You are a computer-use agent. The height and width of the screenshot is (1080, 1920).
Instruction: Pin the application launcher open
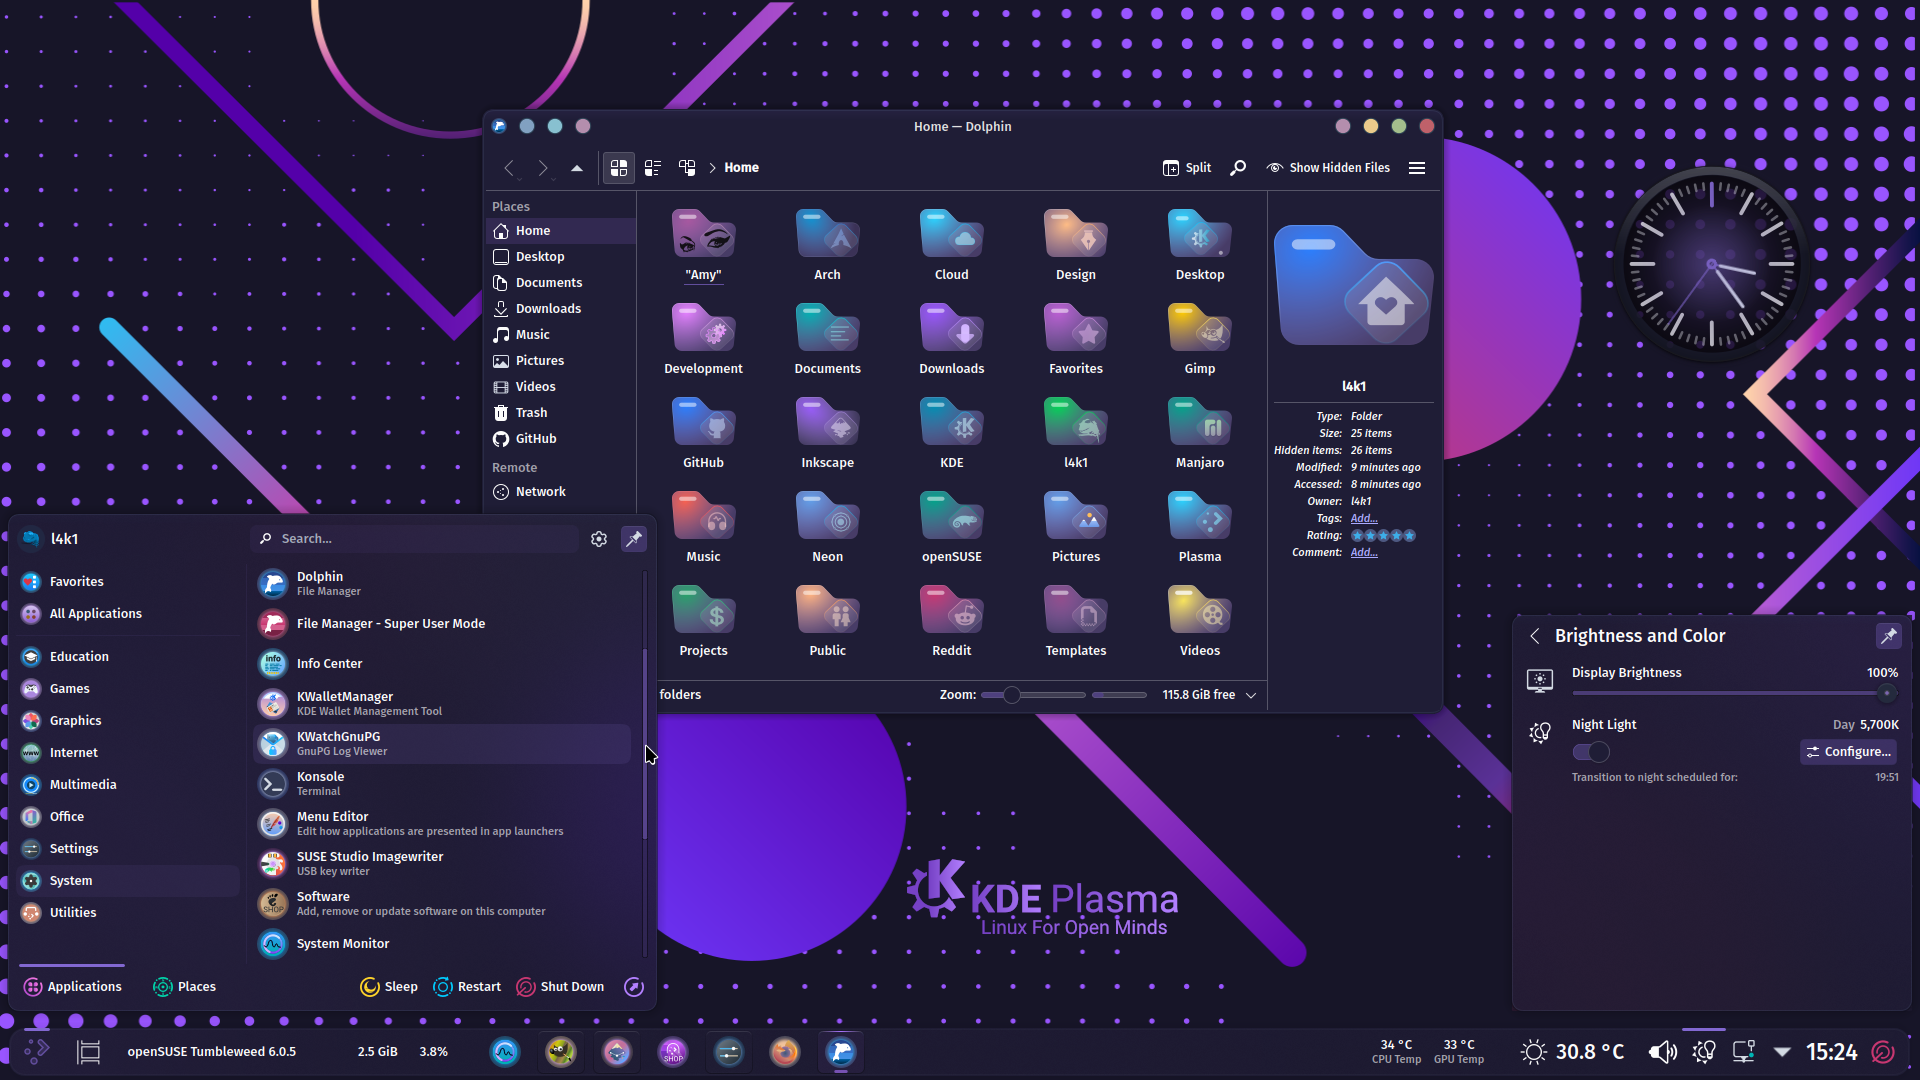(x=634, y=539)
